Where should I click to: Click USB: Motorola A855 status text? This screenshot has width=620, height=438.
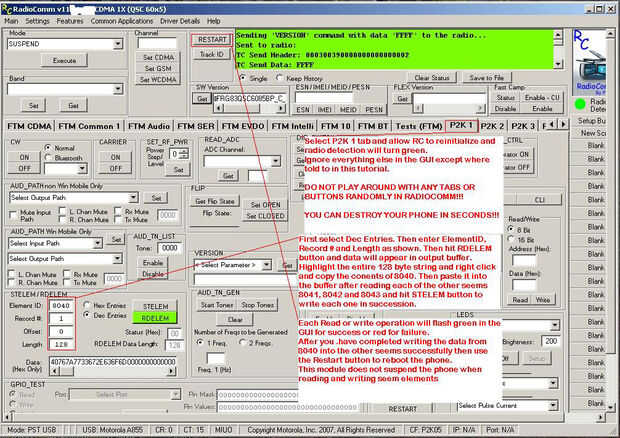coord(113,430)
